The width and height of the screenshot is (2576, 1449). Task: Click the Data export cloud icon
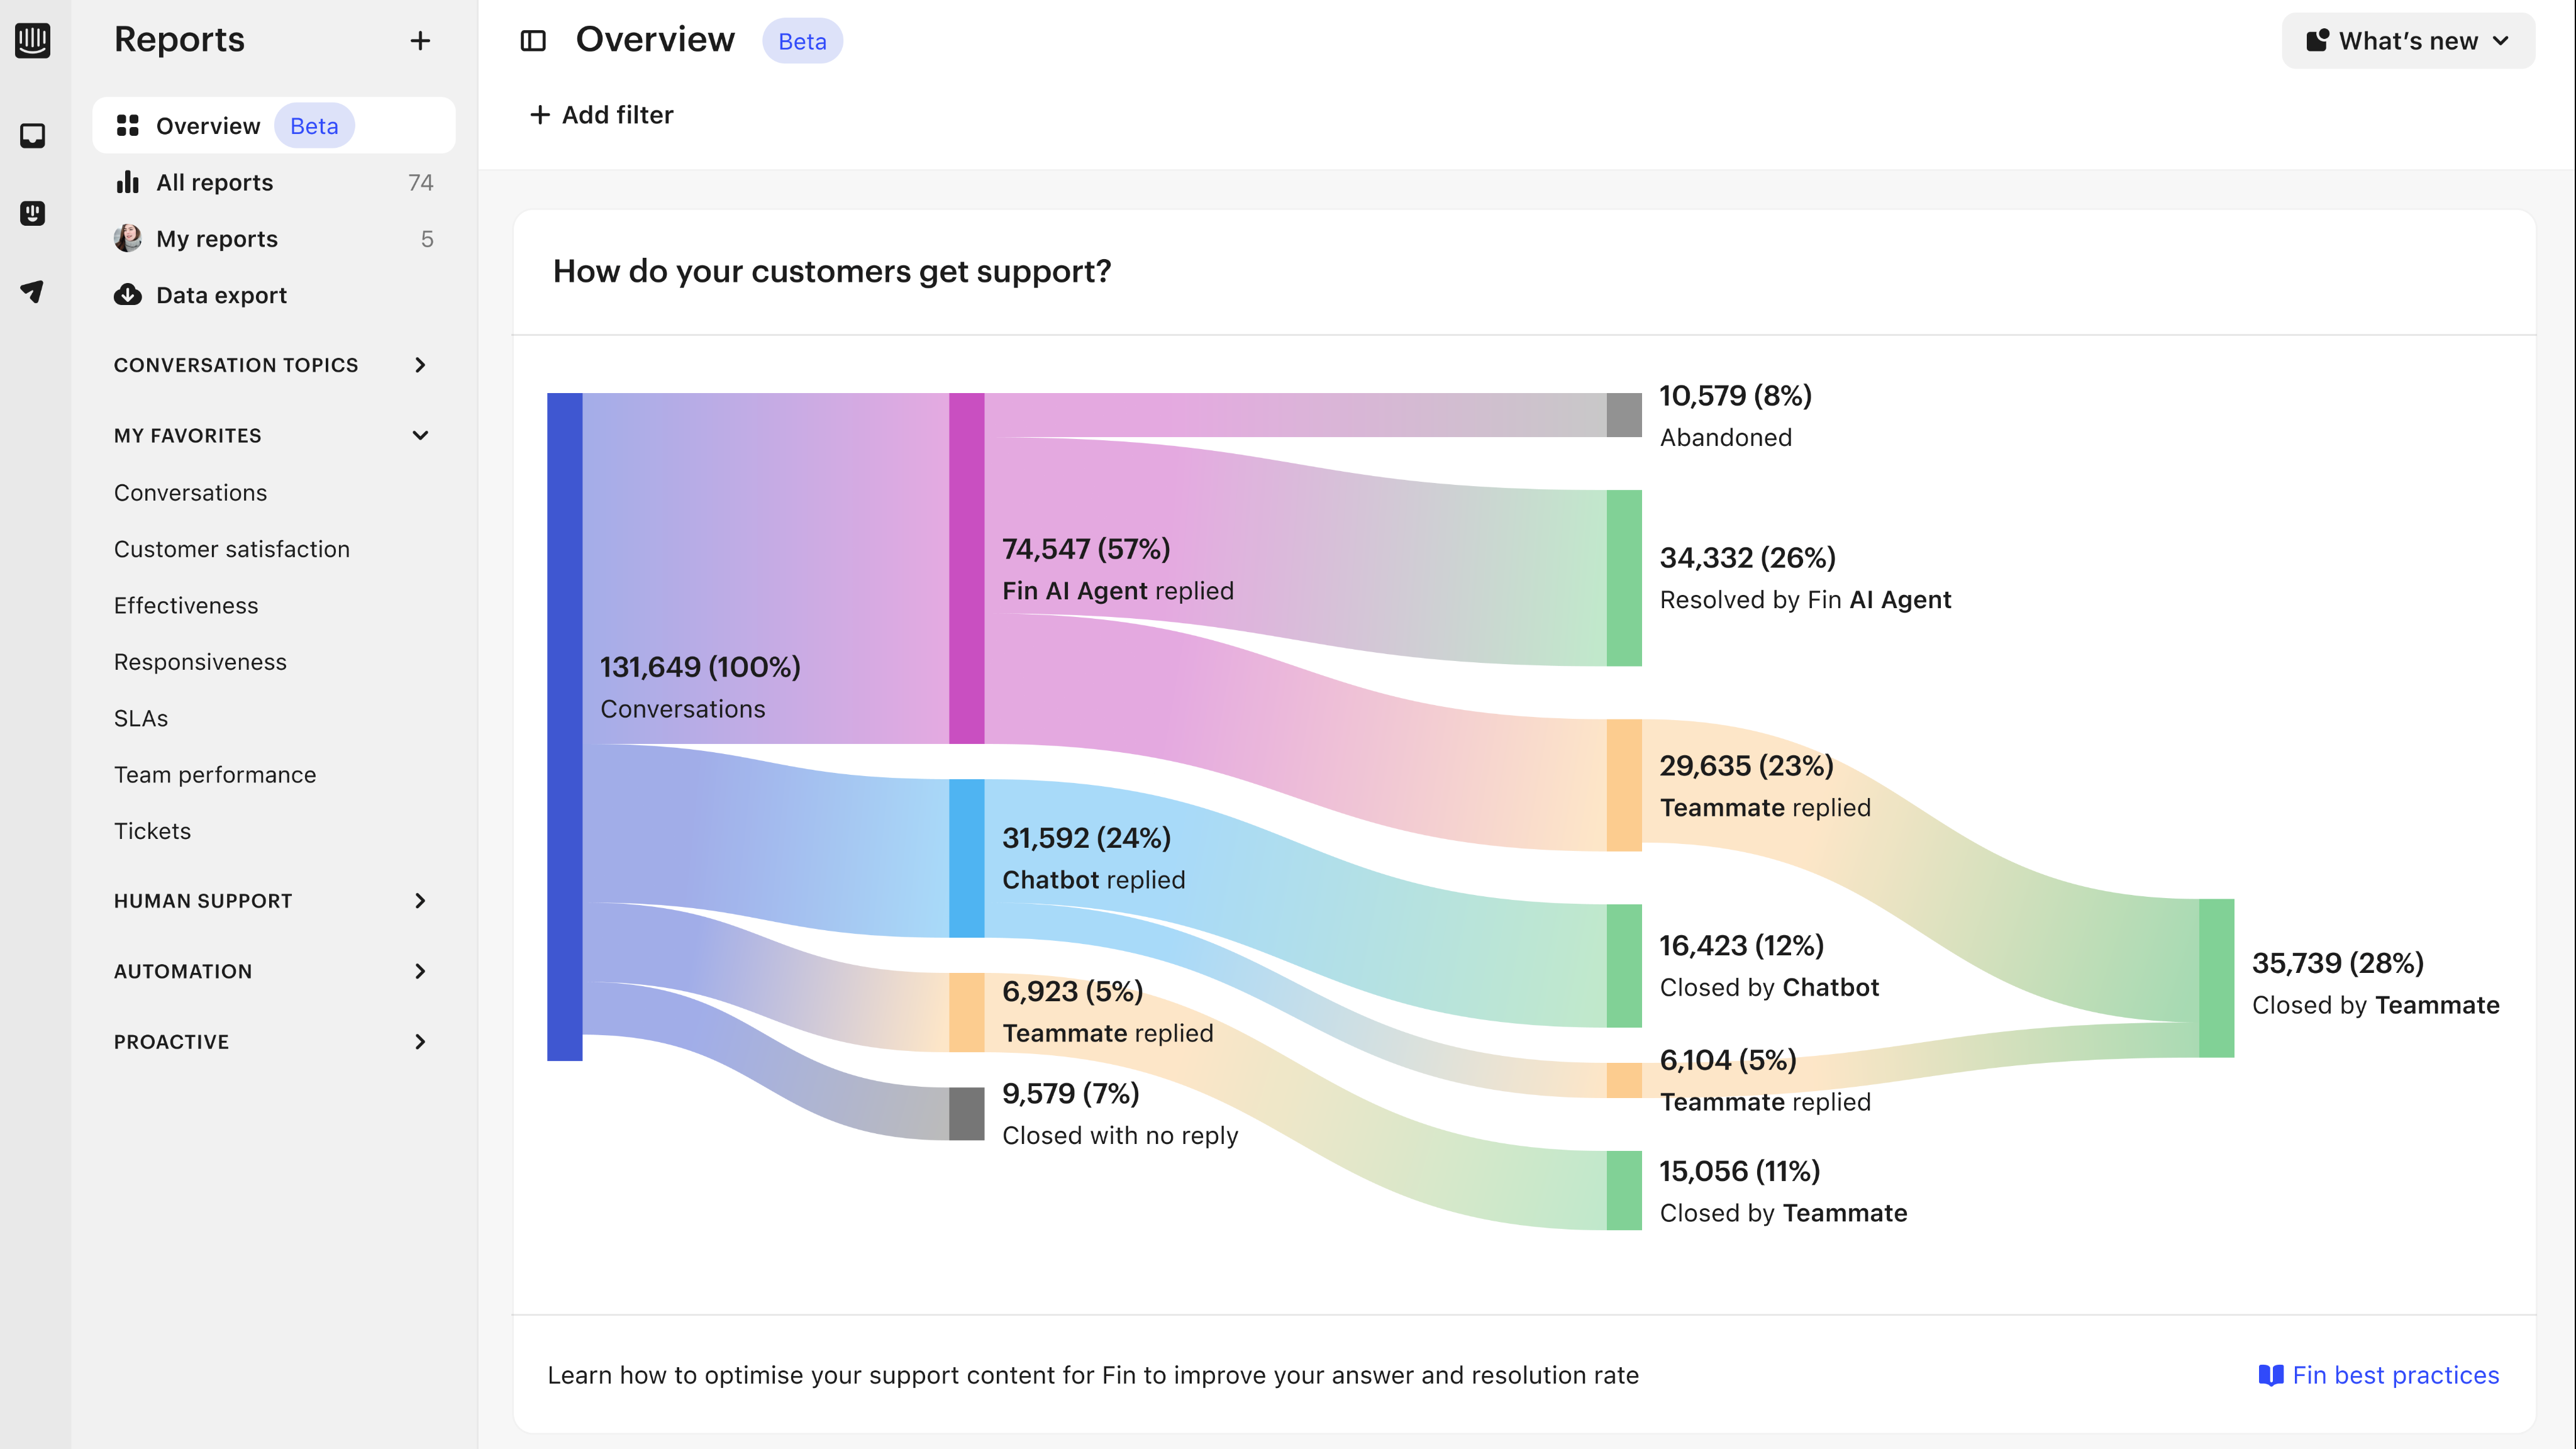pos(128,295)
